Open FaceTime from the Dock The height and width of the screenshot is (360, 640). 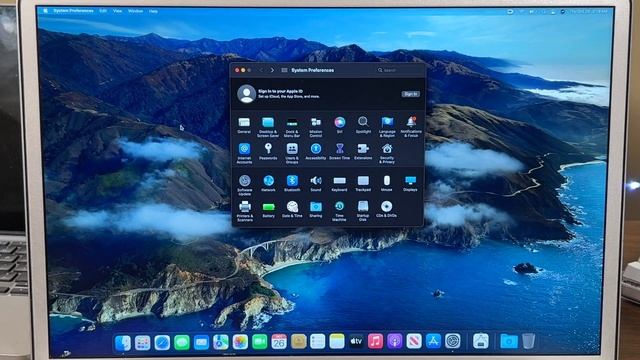[260, 342]
